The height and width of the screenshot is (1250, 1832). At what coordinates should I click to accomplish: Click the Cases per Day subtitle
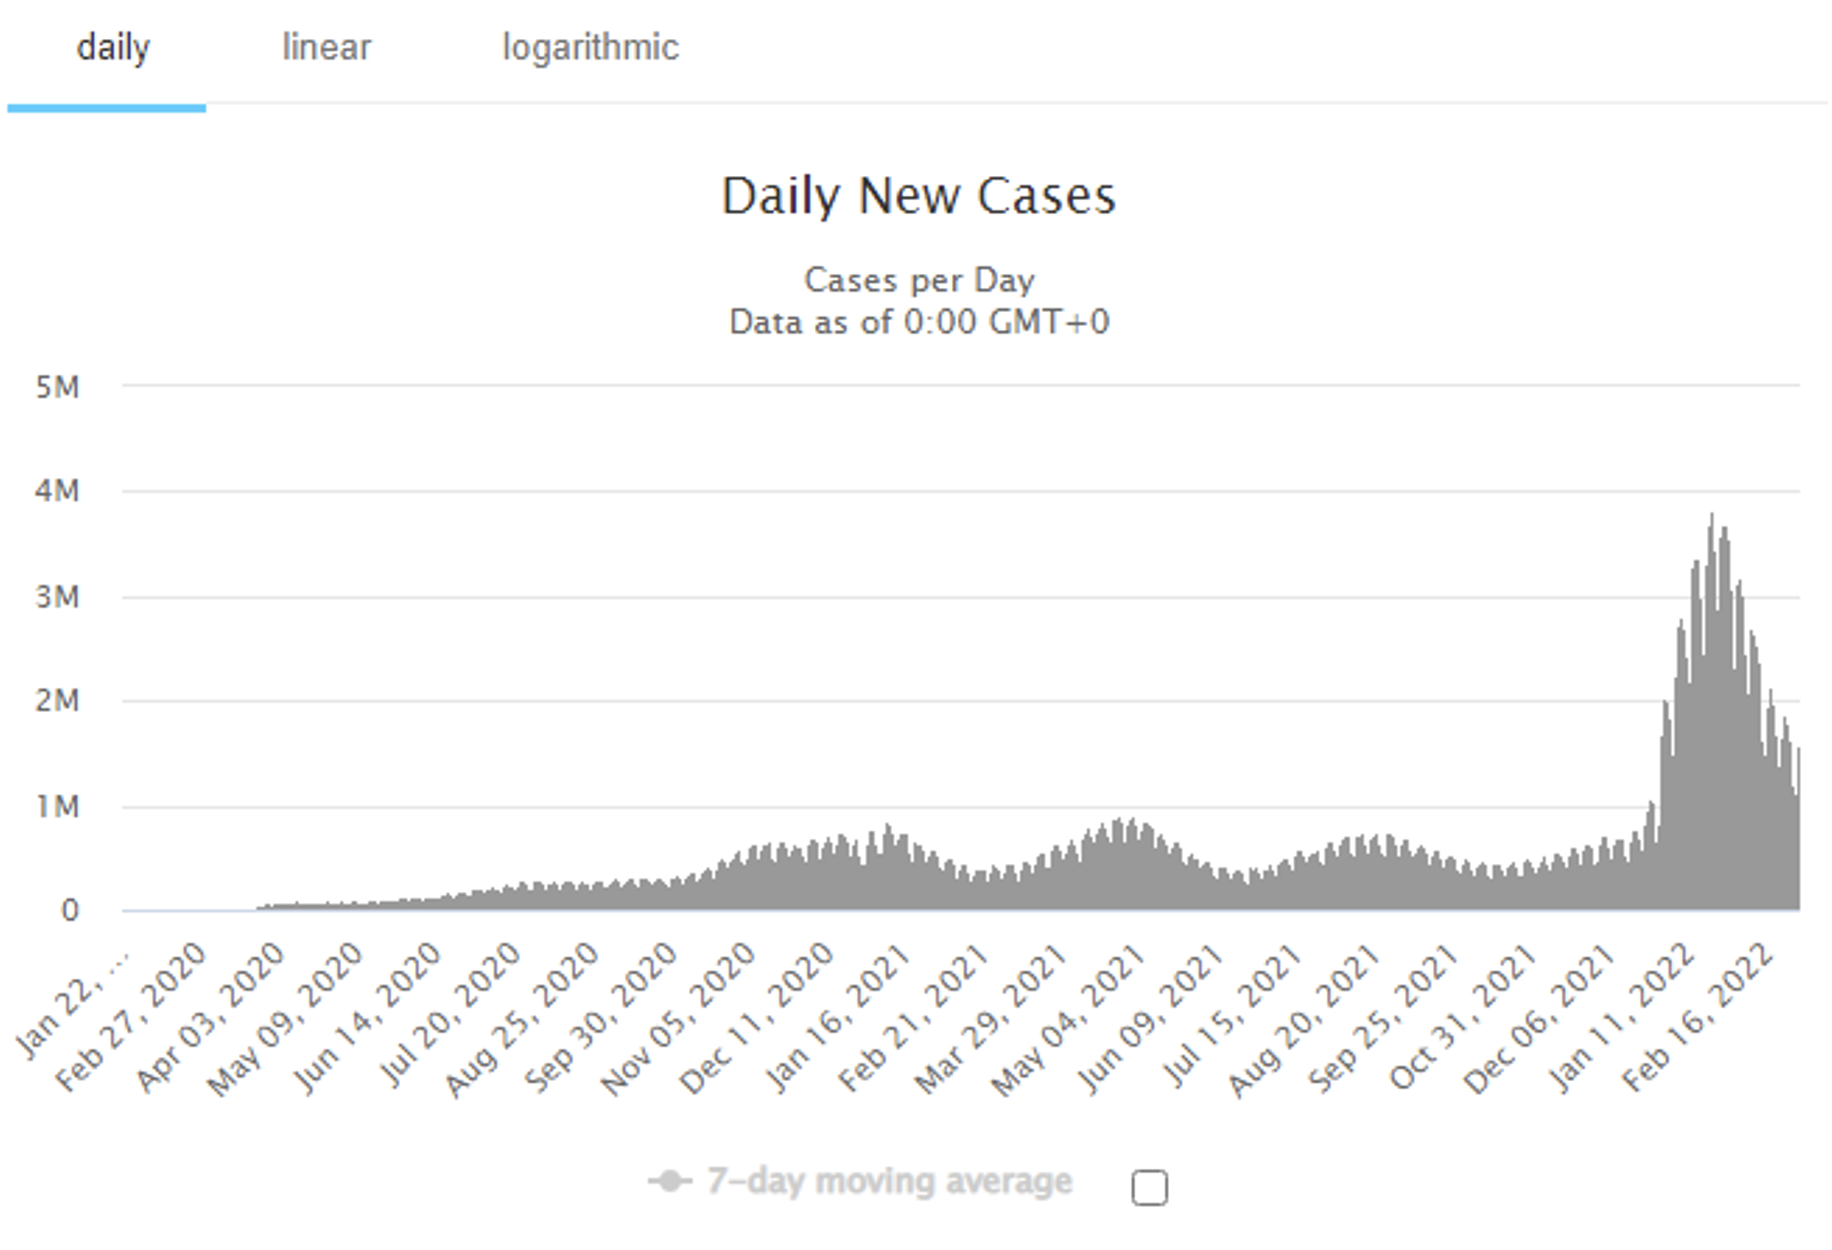[x=918, y=280]
